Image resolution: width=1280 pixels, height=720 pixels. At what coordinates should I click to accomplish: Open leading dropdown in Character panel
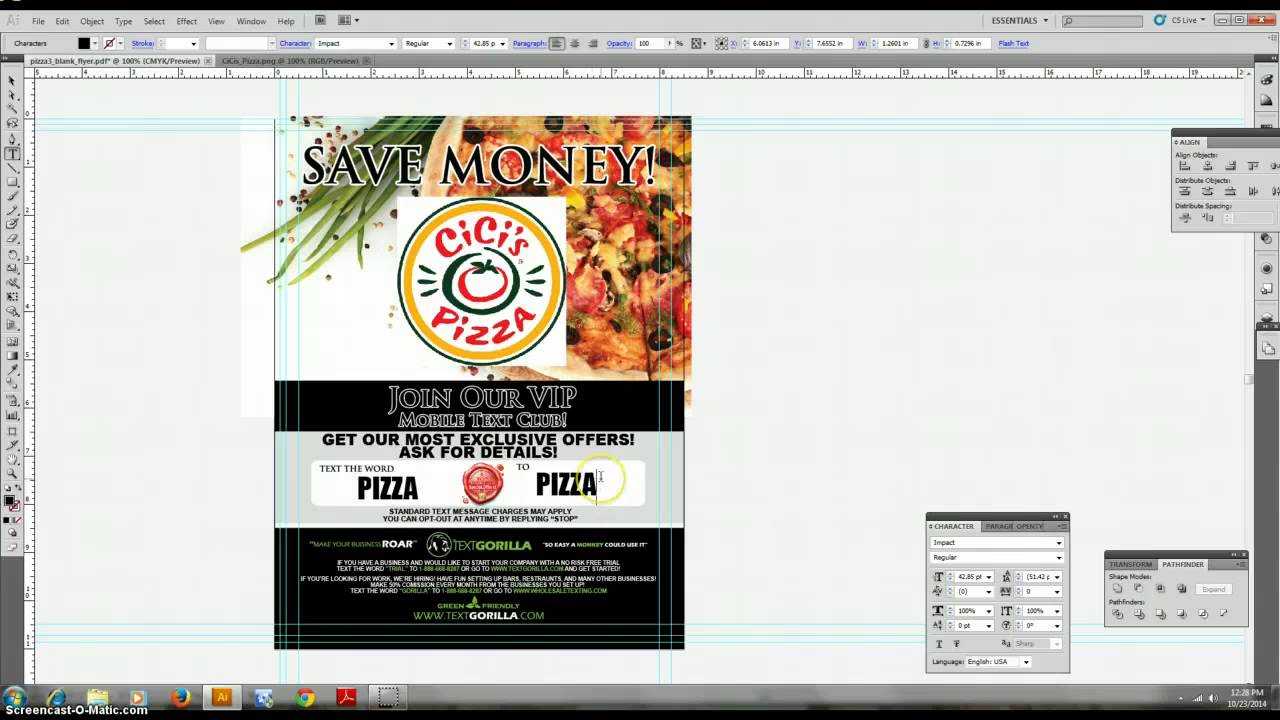[x=1057, y=577]
